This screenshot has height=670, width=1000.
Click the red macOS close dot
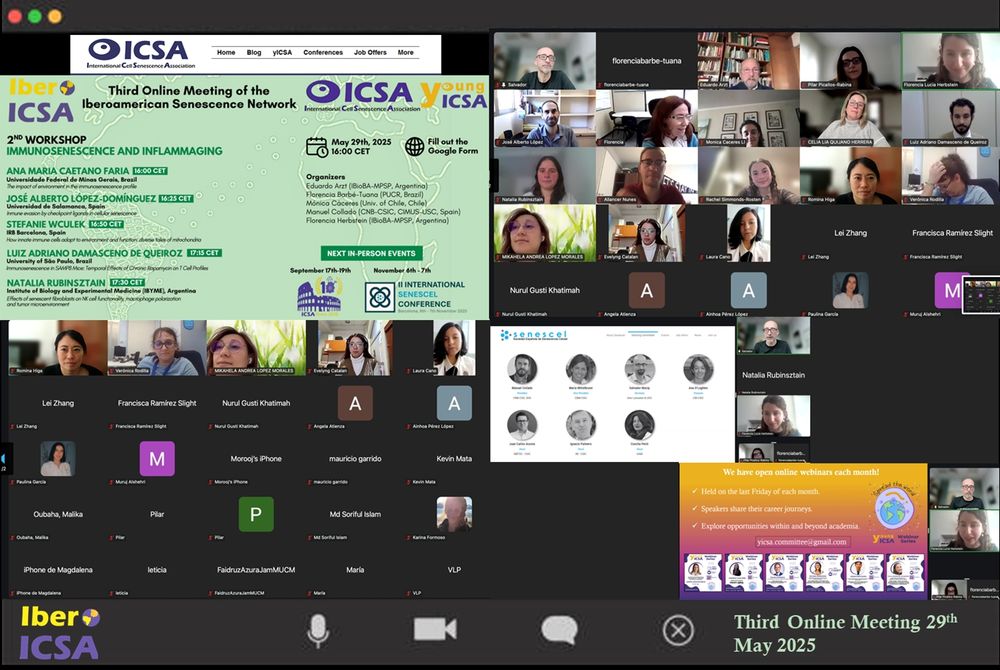point(15,17)
